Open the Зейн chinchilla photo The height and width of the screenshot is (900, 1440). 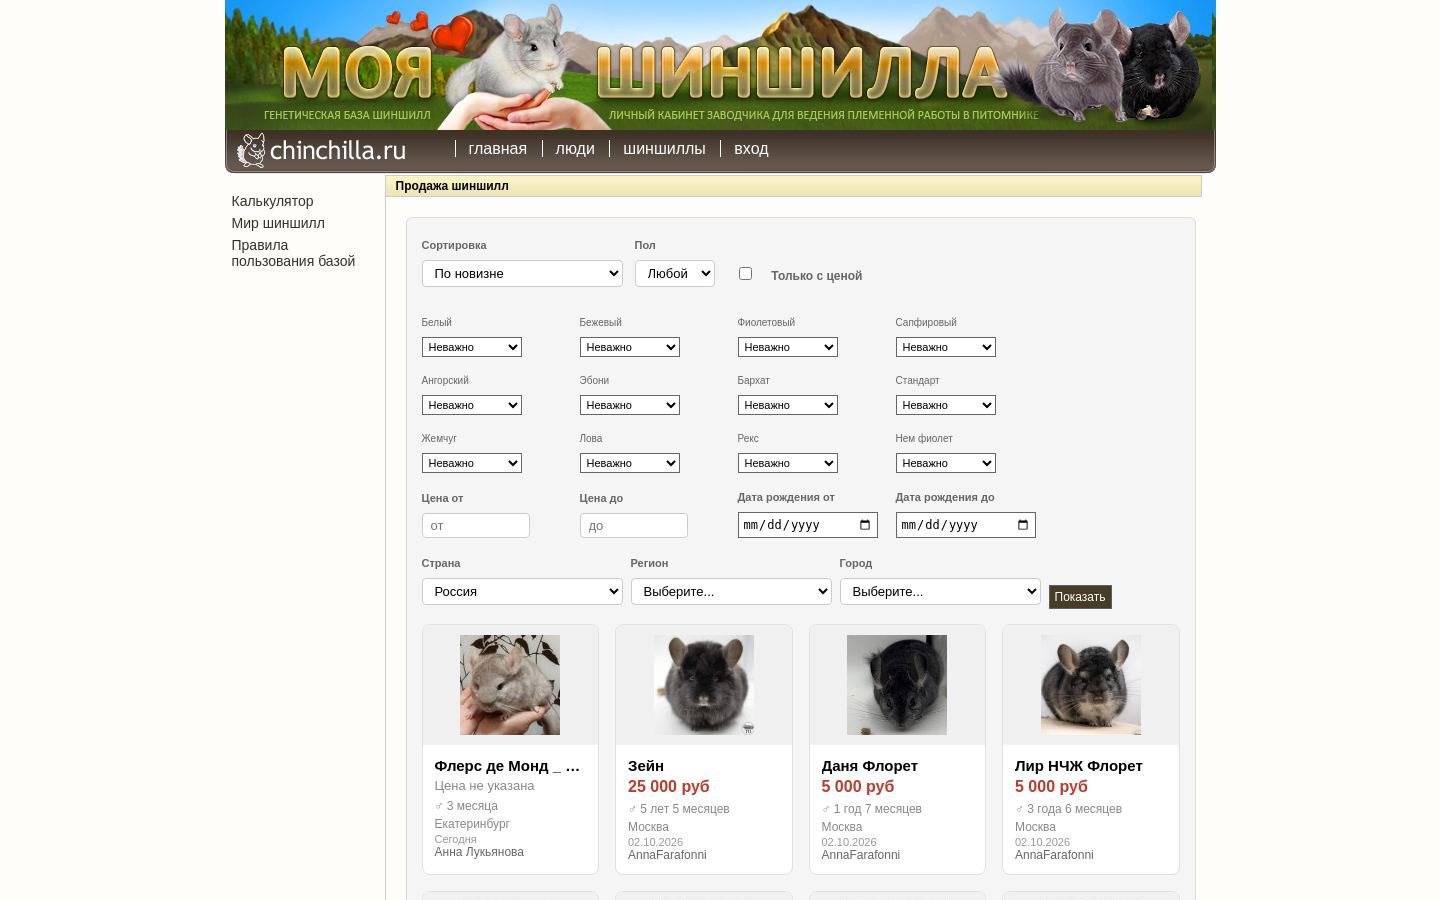click(704, 685)
